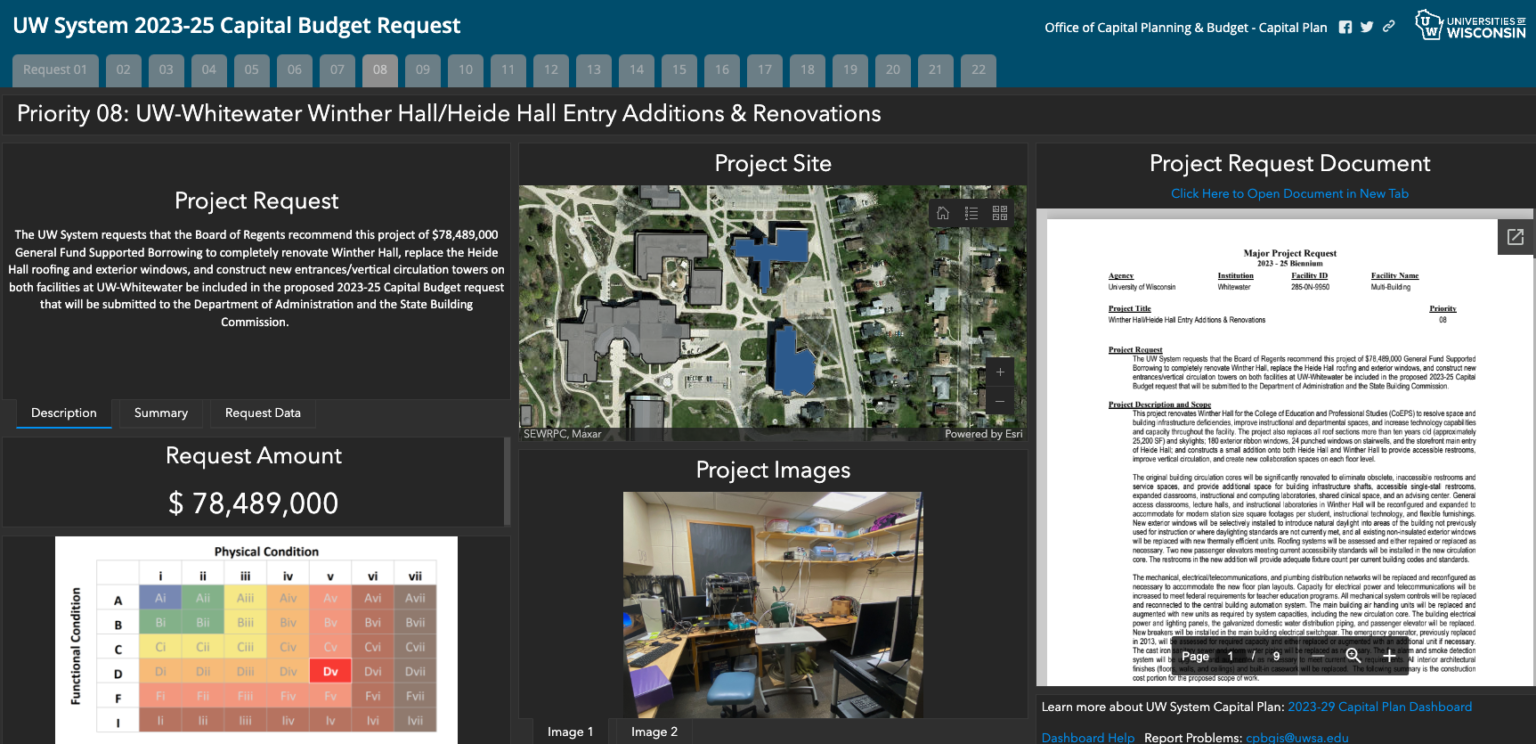Open the 2023-29 Capital Plan Dashboard link
This screenshot has height=744, width=1536.
pyautogui.click(x=1380, y=707)
